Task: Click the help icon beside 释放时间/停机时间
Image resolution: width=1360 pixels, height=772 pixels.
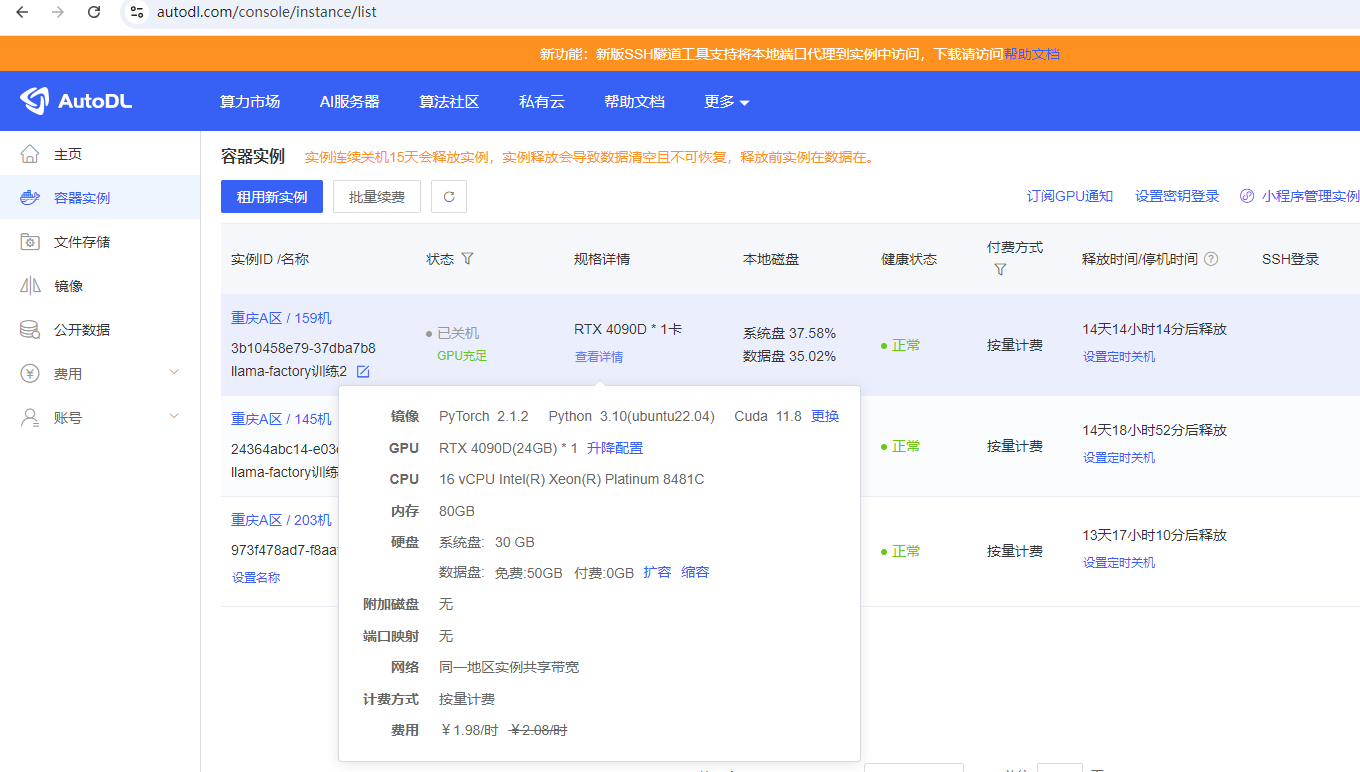Action: point(1211,259)
